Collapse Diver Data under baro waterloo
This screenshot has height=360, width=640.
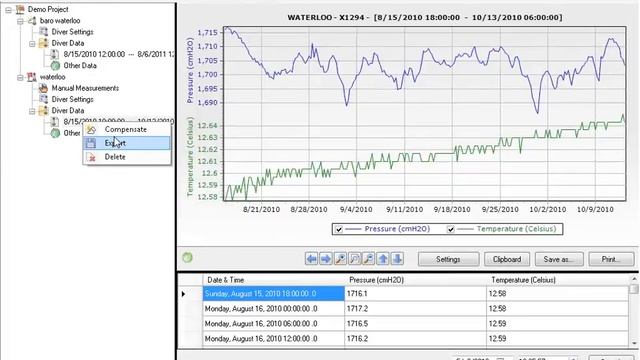point(32,43)
